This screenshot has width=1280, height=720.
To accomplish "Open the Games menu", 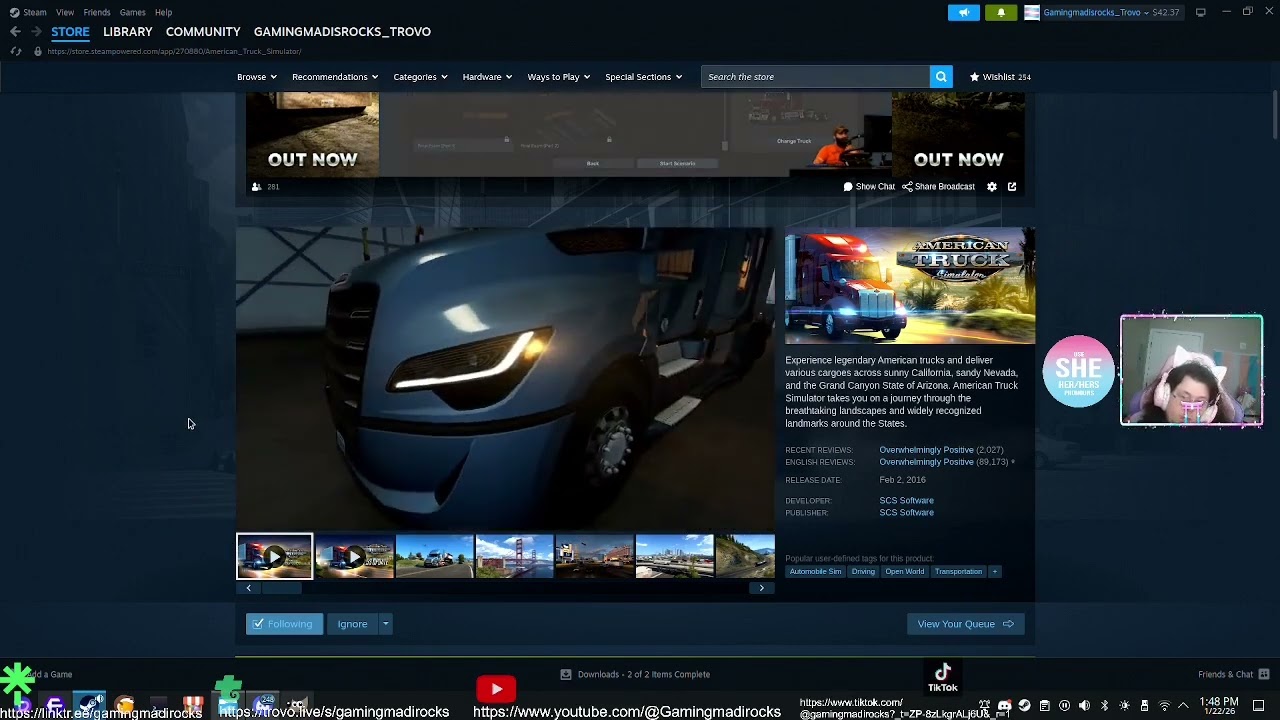I will pos(132,12).
